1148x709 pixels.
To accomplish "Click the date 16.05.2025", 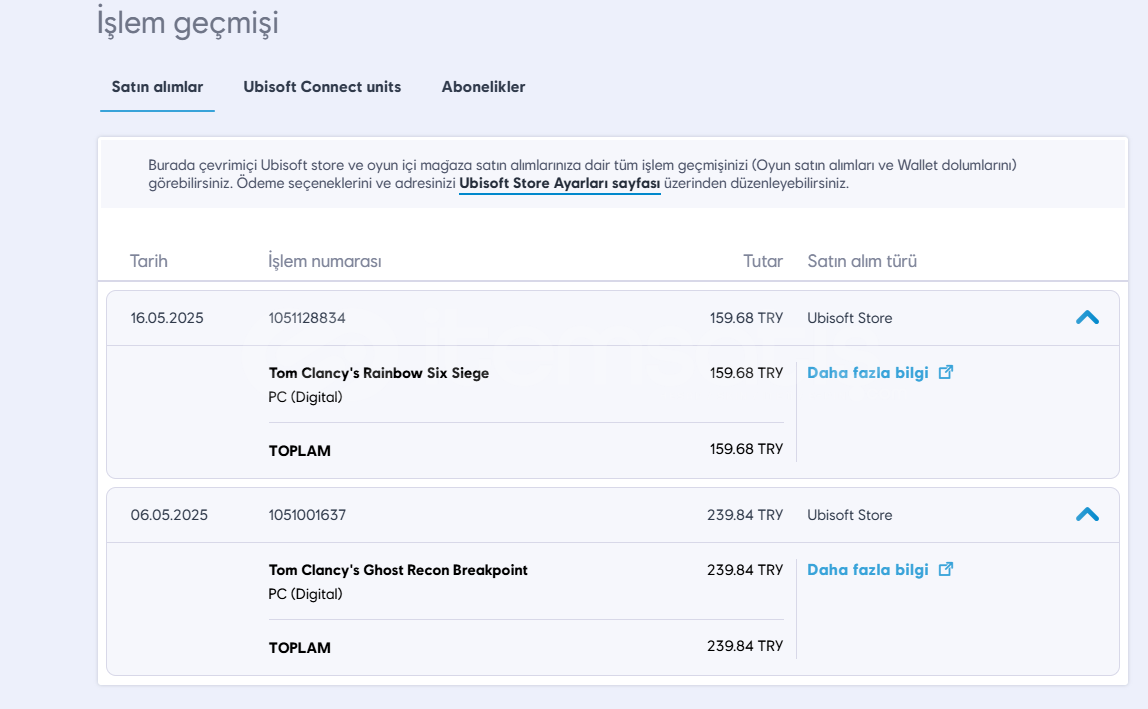I will pos(167,318).
